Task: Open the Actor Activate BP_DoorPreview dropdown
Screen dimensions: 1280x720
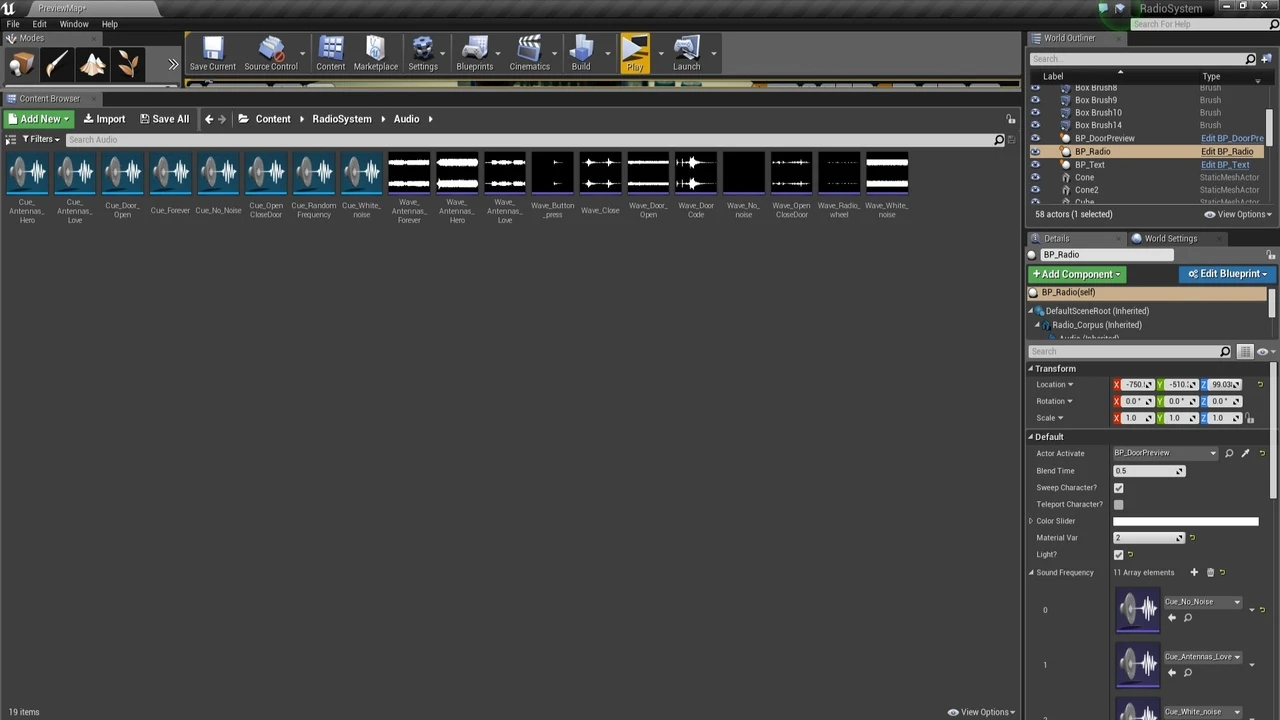Action: [x=1165, y=453]
